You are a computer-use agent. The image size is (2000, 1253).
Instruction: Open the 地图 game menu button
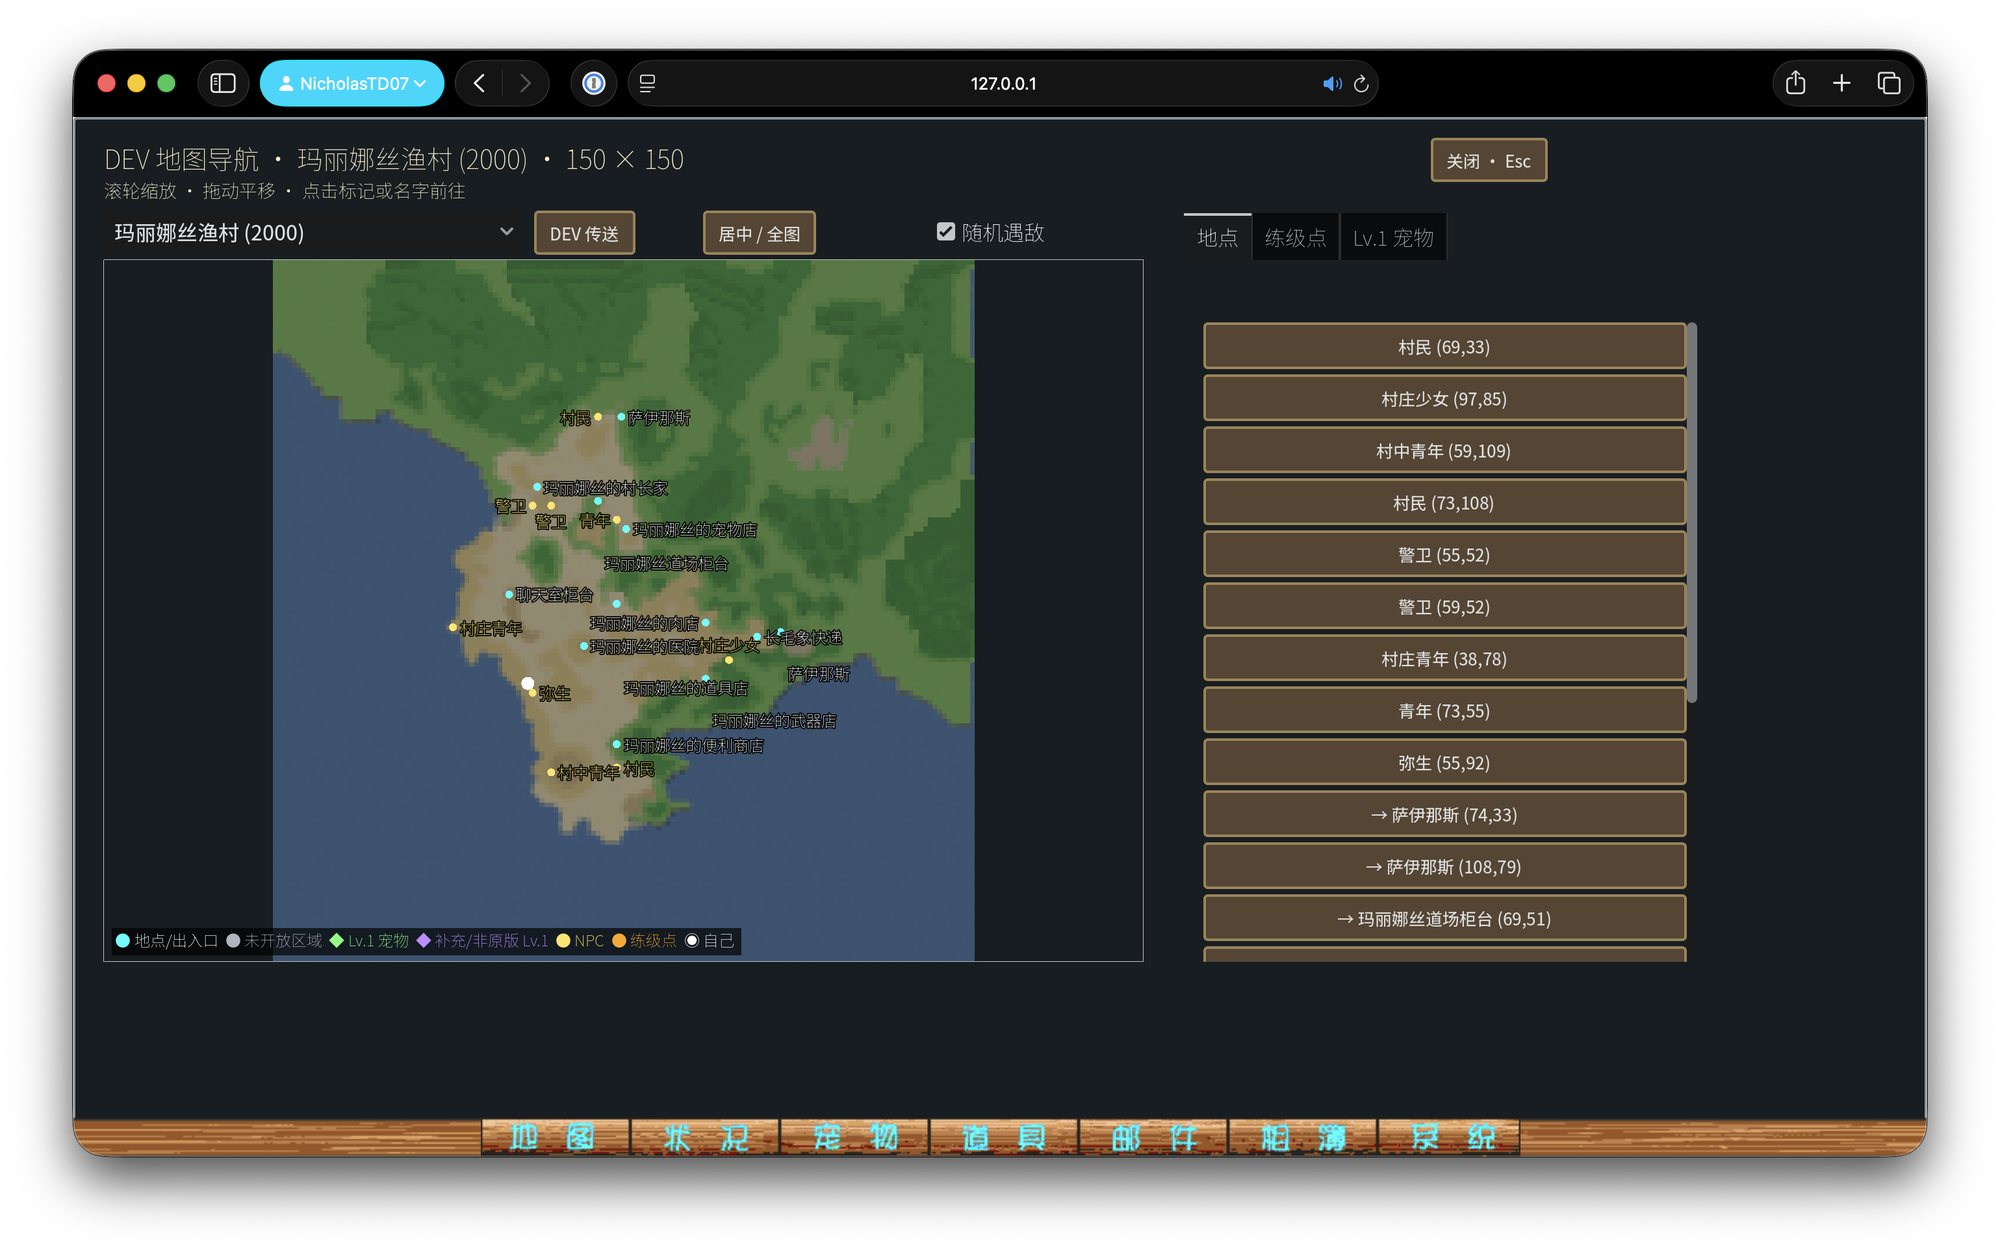pyautogui.click(x=554, y=1137)
